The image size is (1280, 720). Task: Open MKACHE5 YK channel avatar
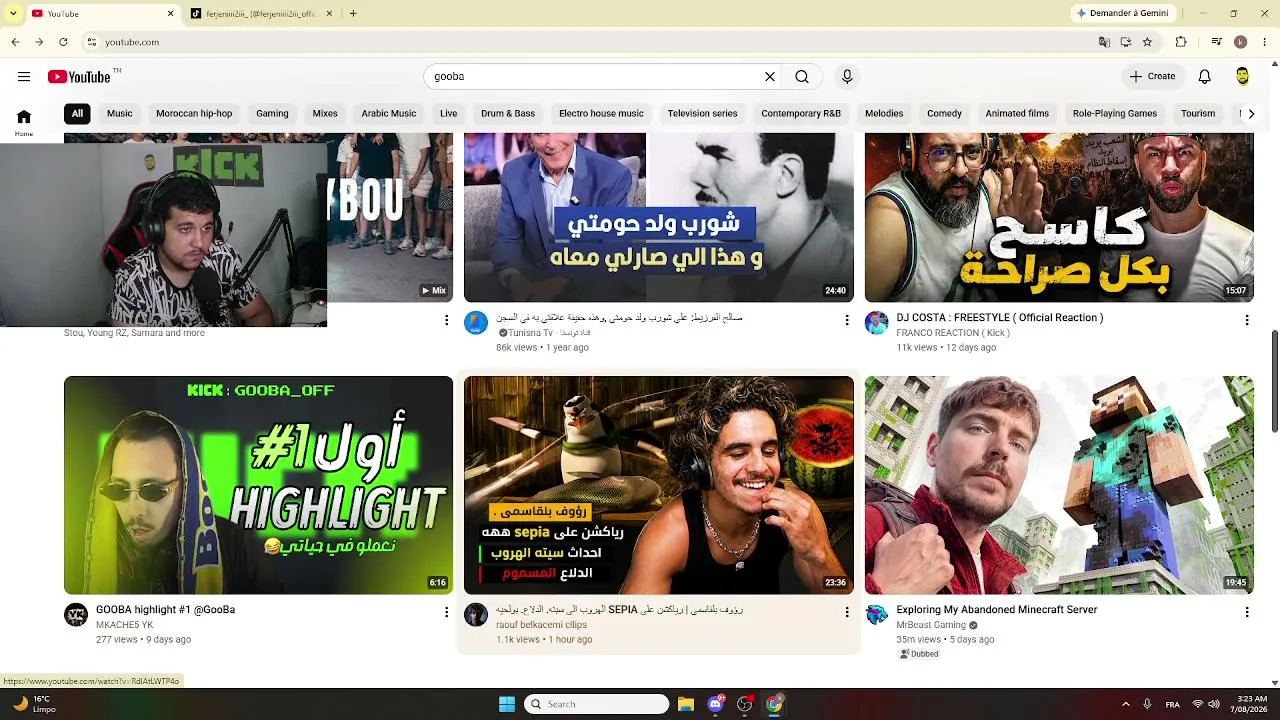pyautogui.click(x=76, y=615)
